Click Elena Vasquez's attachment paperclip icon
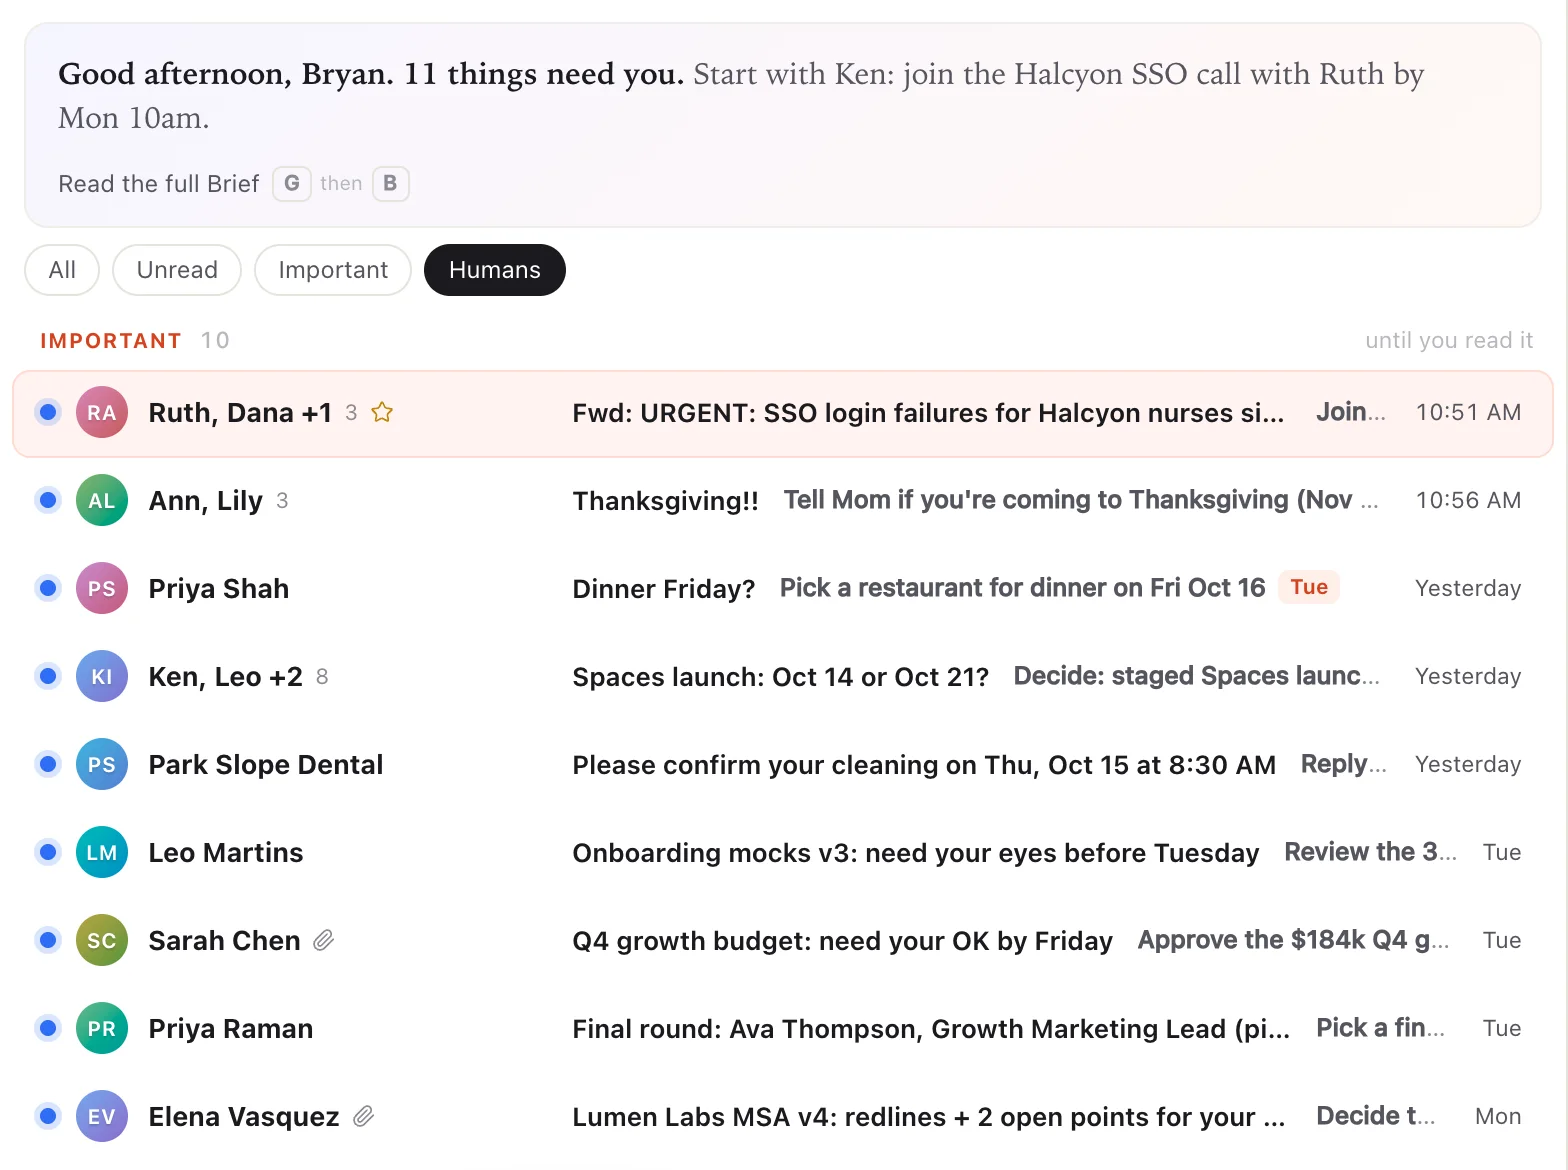 click(x=363, y=1116)
